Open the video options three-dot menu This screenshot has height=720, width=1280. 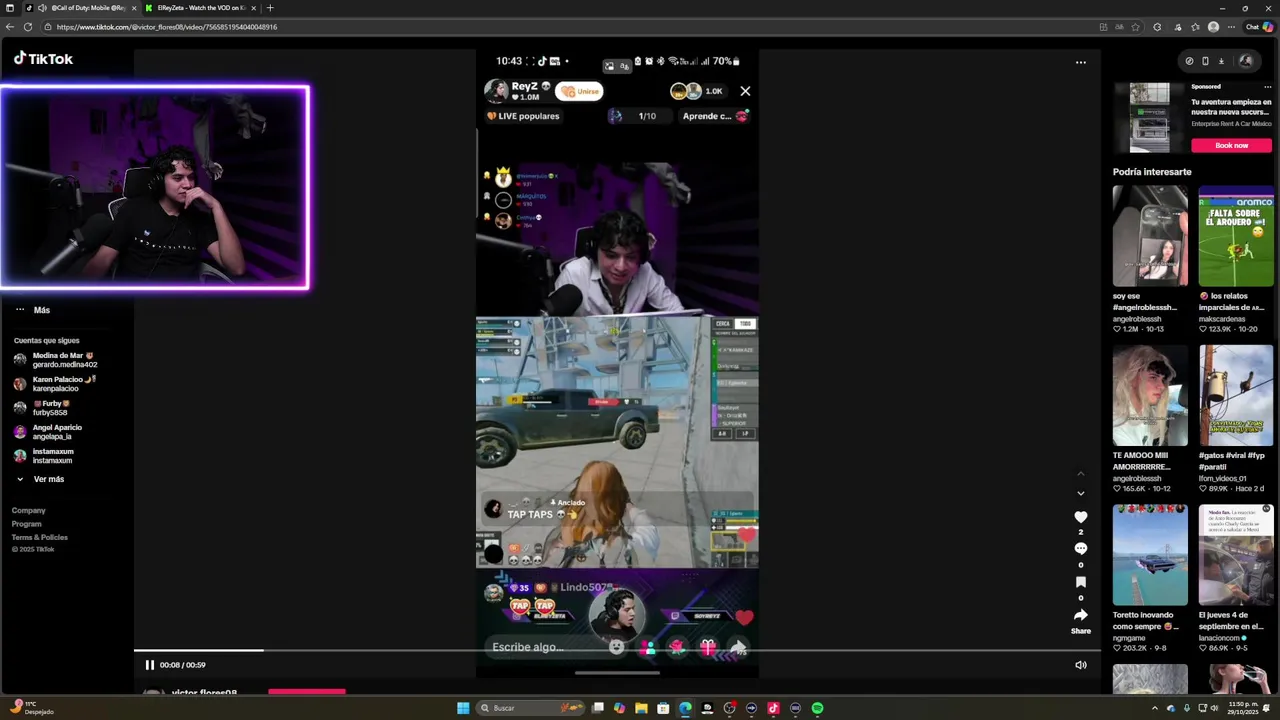(1080, 62)
